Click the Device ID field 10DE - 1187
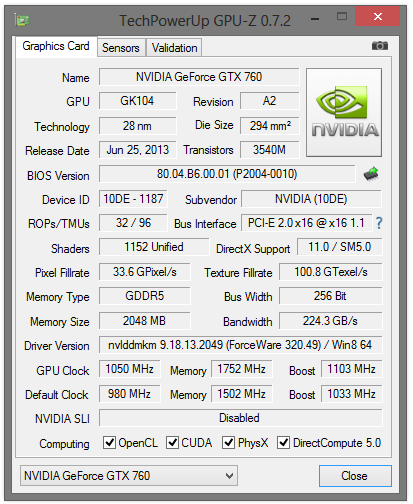413x504 pixels. [x=133, y=199]
